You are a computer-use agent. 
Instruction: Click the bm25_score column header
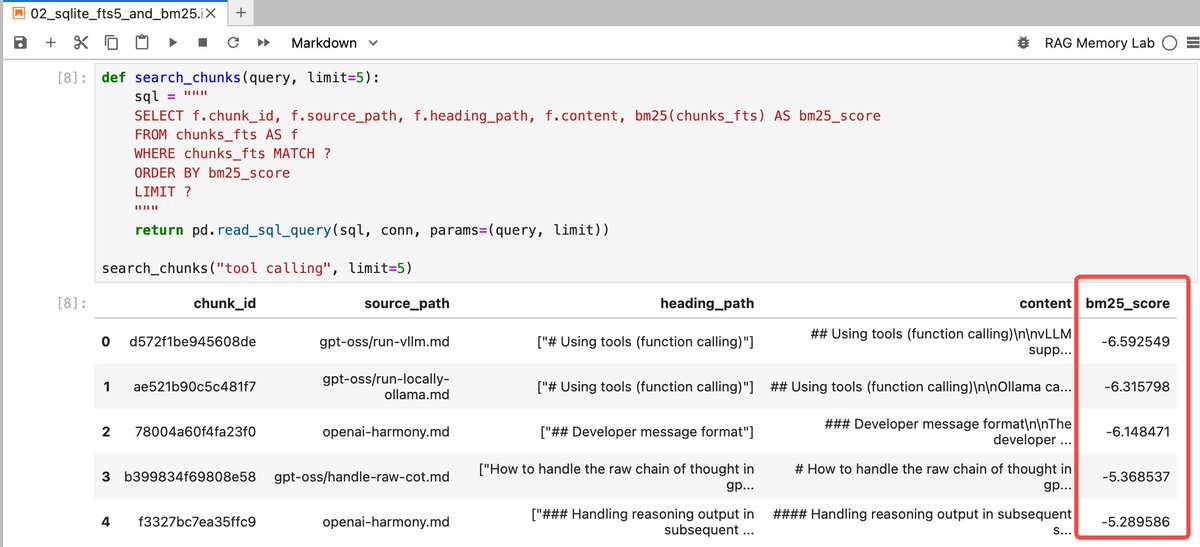pyautogui.click(x=1128, y=303)
